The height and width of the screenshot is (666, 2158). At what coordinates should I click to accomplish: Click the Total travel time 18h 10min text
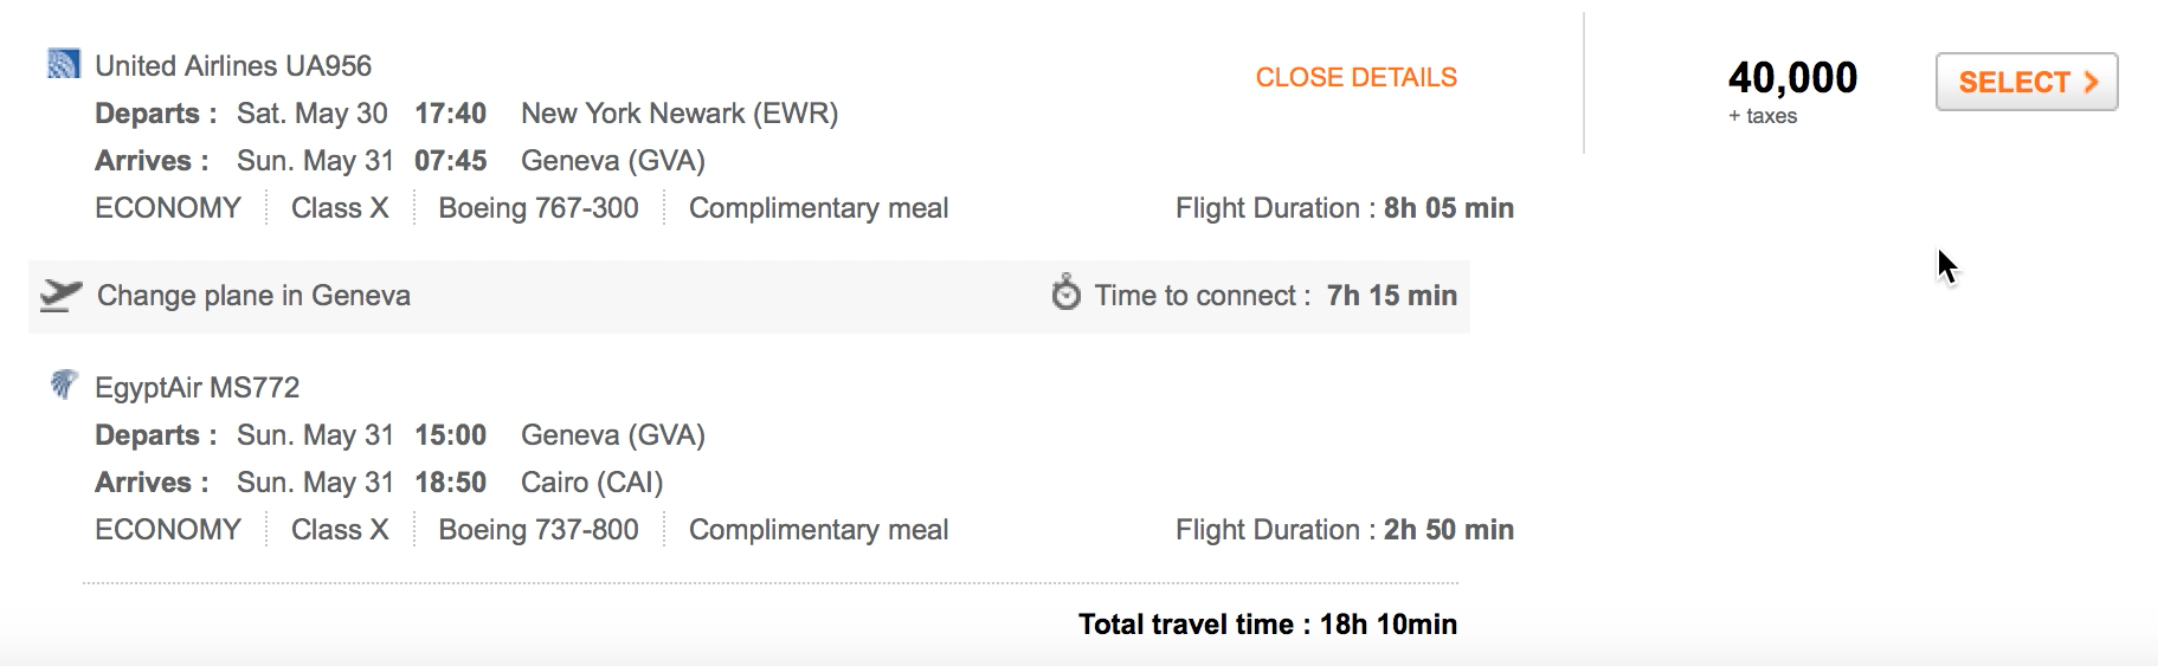1267,625
